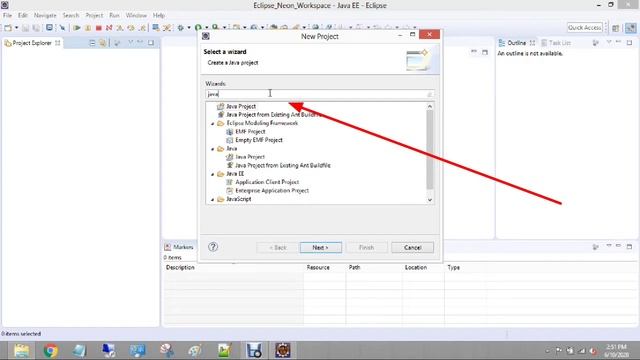The width and height of the screenshot is (640, 360).
Task: Click the red Terminate square icon
Action: click(x=98, y=28)
